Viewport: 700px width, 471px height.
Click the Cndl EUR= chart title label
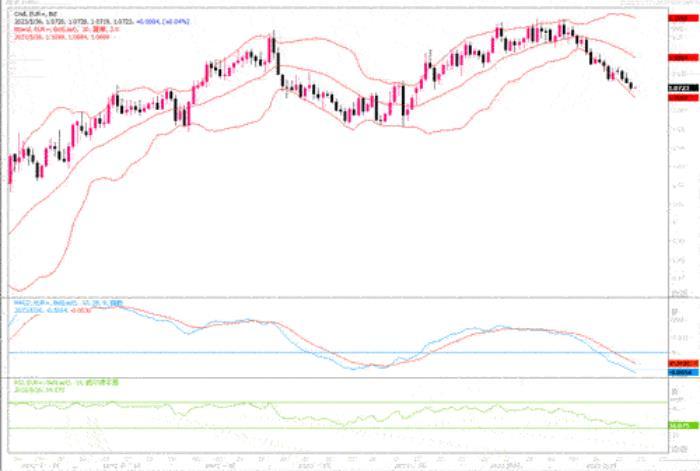pos(32,12)
